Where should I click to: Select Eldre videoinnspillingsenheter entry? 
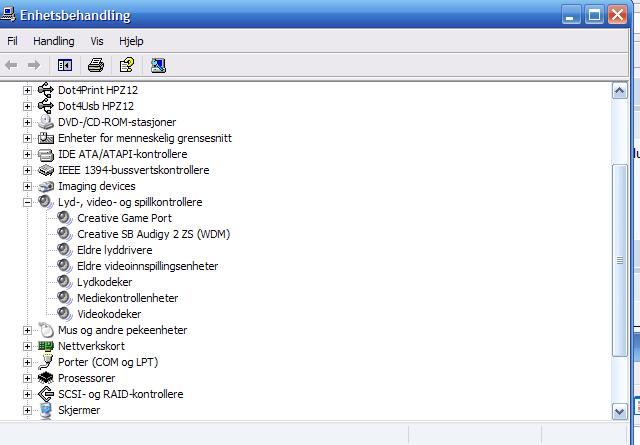147,266
